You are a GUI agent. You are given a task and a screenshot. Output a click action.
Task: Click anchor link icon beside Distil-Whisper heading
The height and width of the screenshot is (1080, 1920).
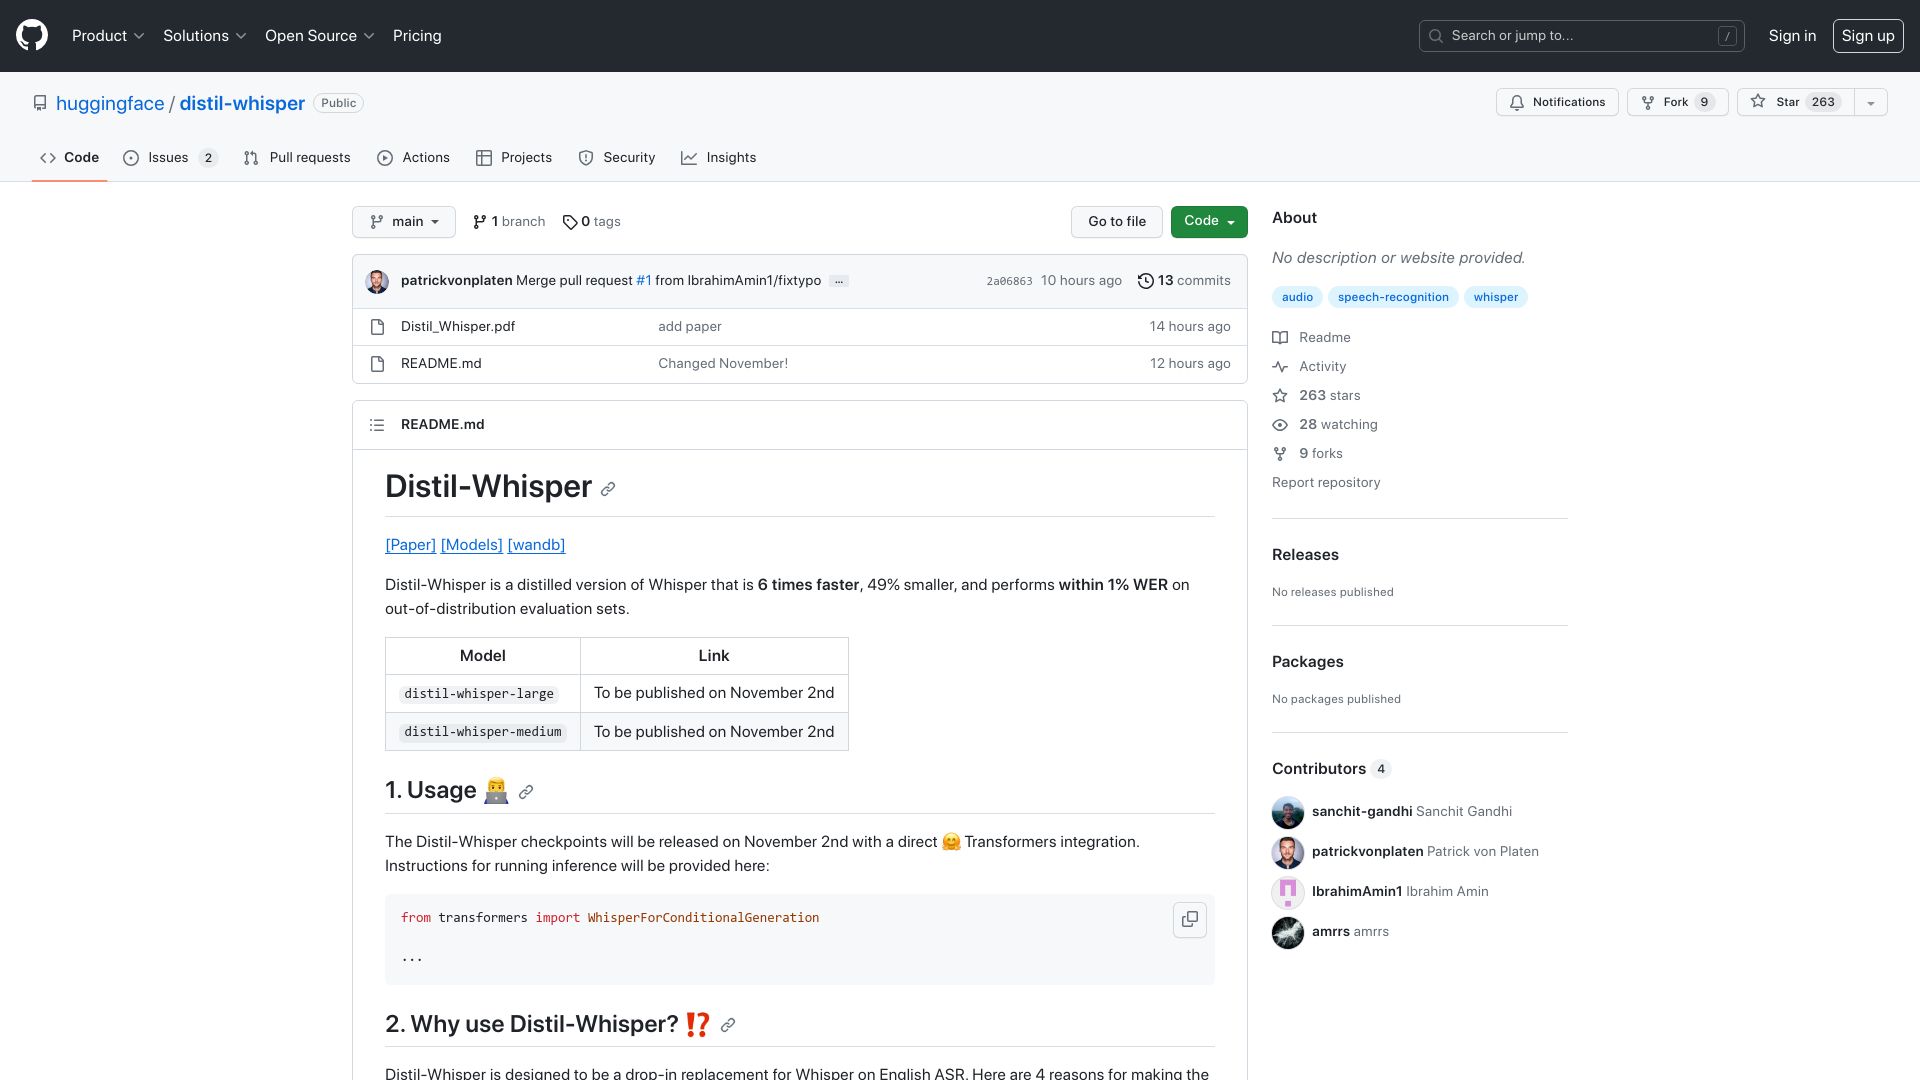(x=608, y=489)
